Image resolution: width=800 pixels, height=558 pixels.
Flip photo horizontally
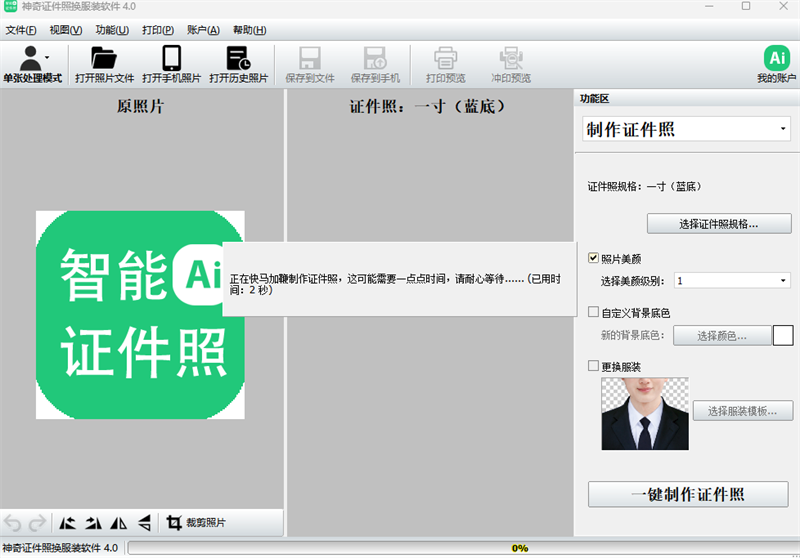coord(119,522)
